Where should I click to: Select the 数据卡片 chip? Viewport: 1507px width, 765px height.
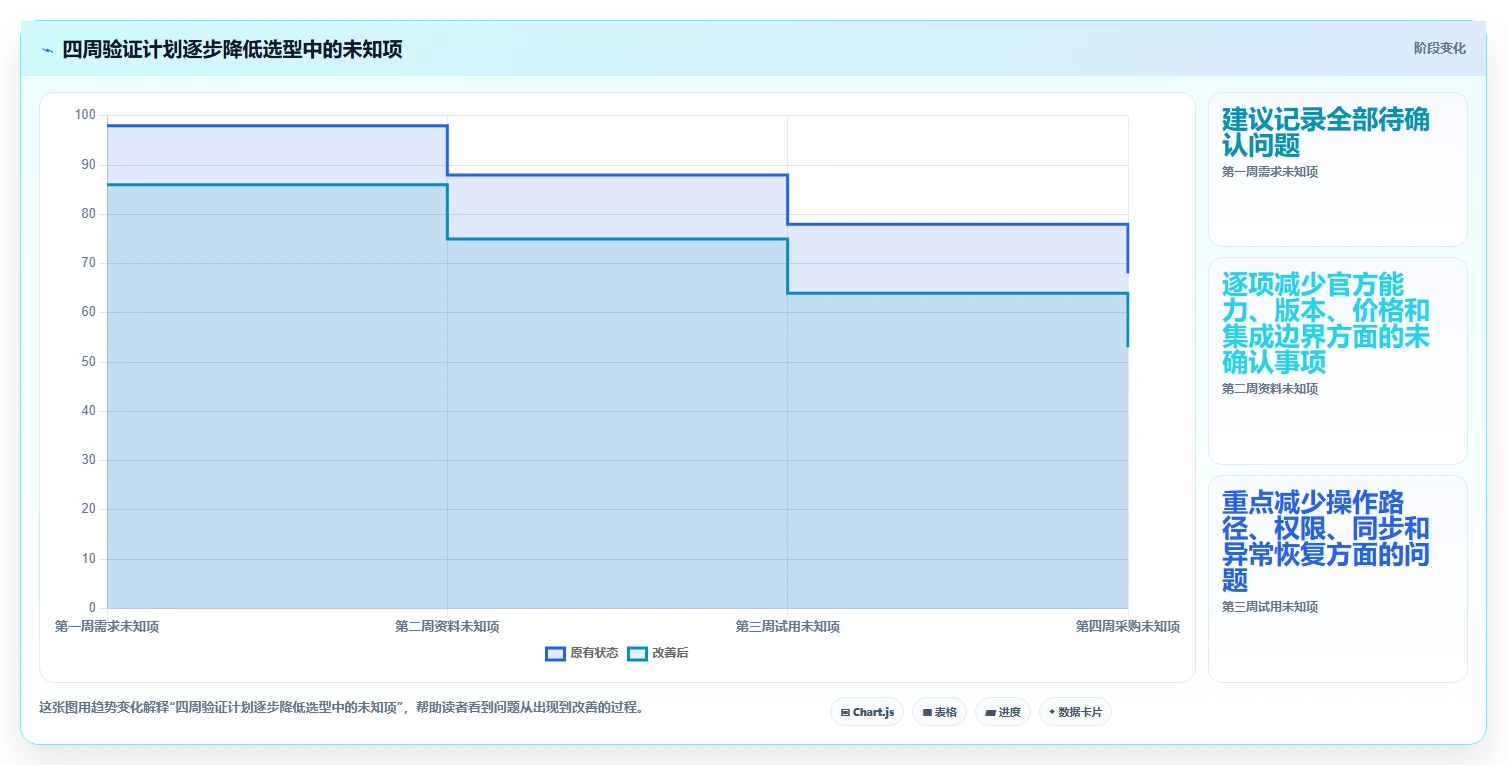coord(1075,712)
